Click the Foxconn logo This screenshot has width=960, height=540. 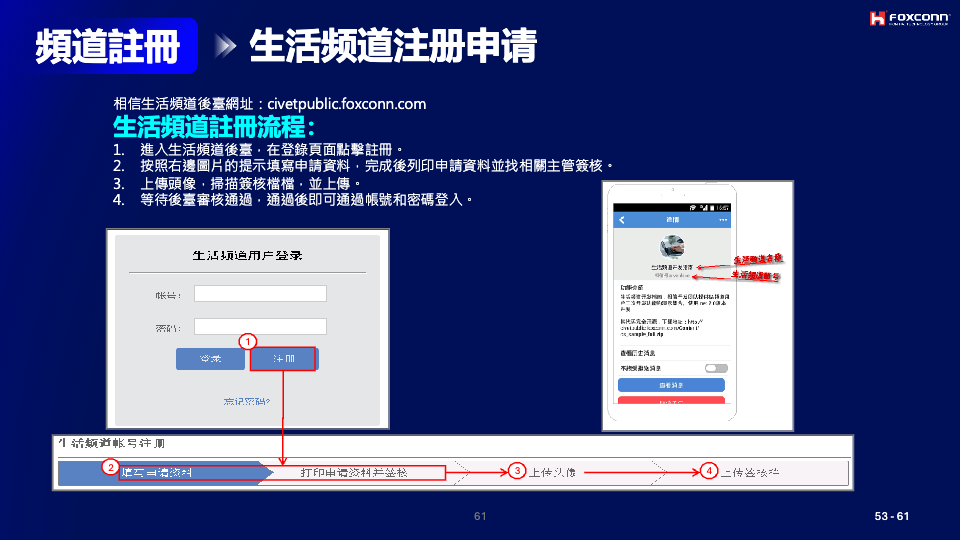point(909,18)
